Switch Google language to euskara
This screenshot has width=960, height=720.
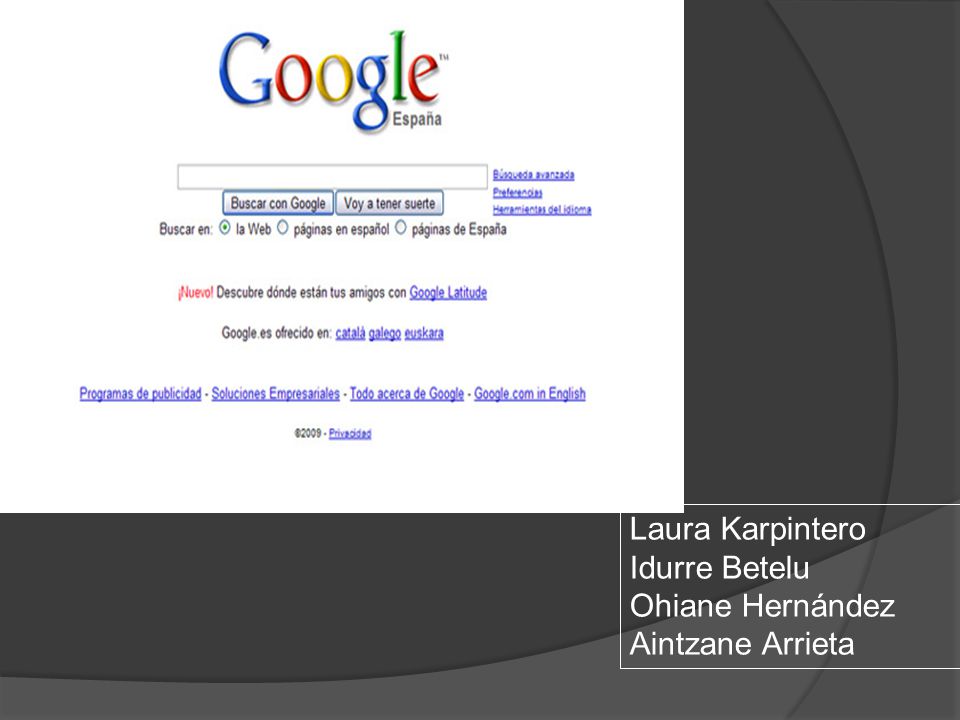(x=424, y=333)
